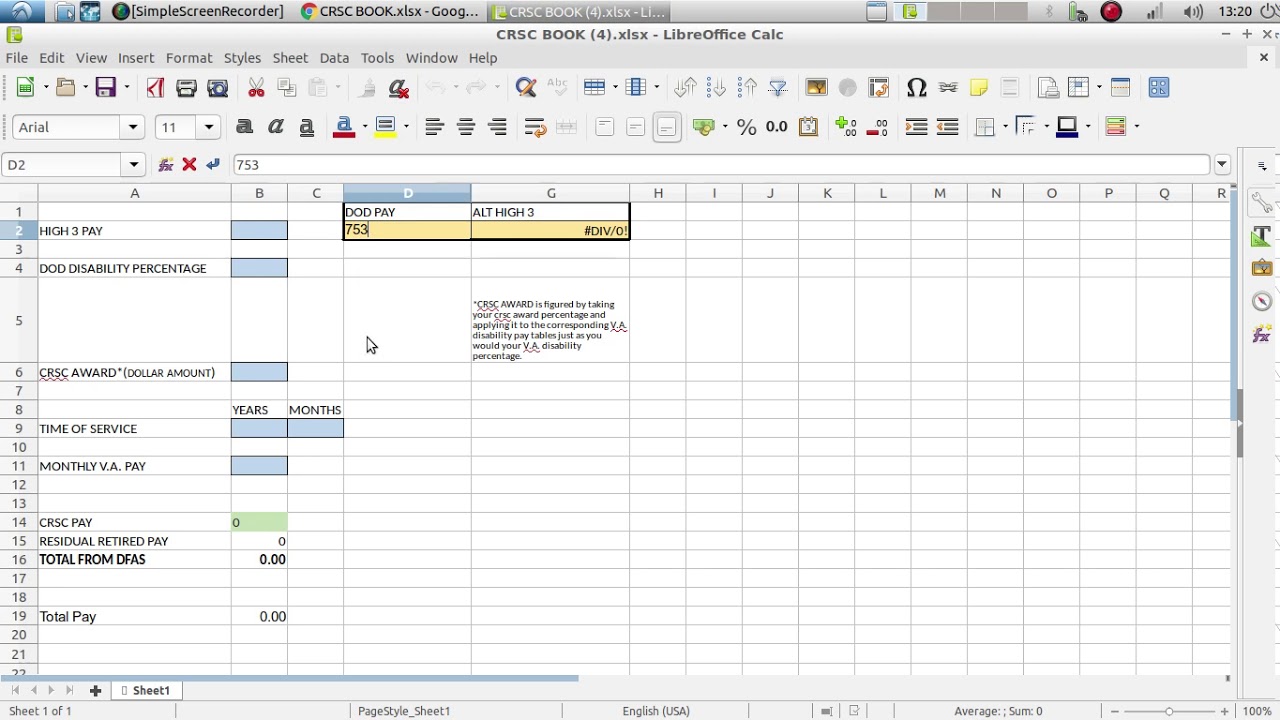Click the Increase Indent icon
This screenshot has height=720, width=1280.
(916, 127)
